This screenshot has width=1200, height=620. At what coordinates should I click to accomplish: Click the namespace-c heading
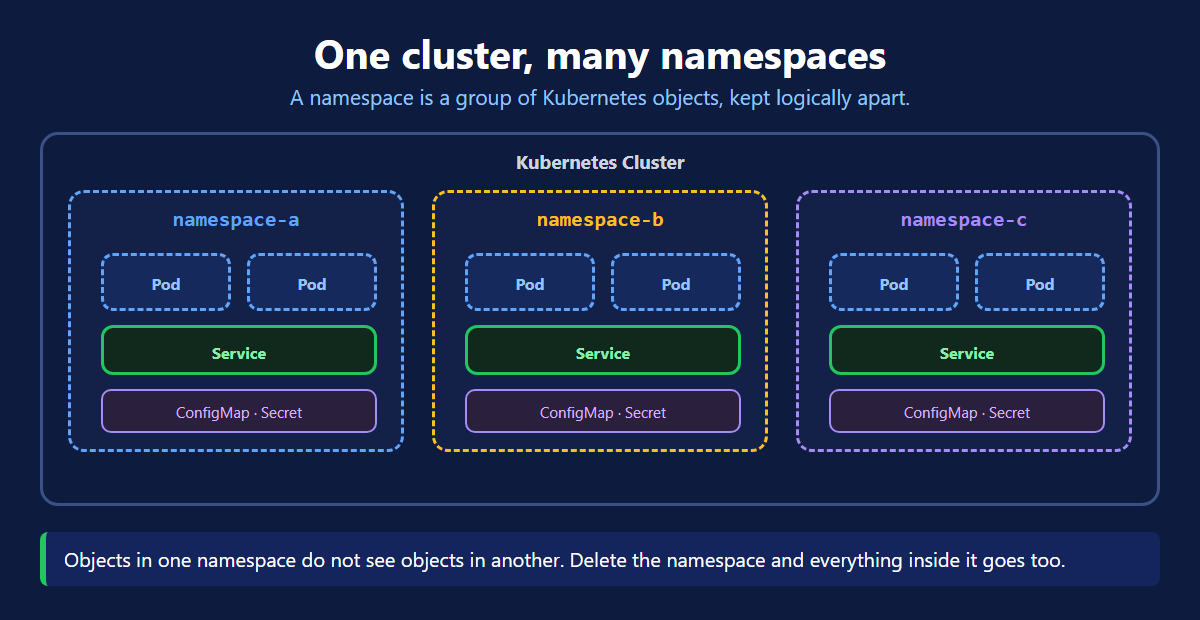click(964, 220)
